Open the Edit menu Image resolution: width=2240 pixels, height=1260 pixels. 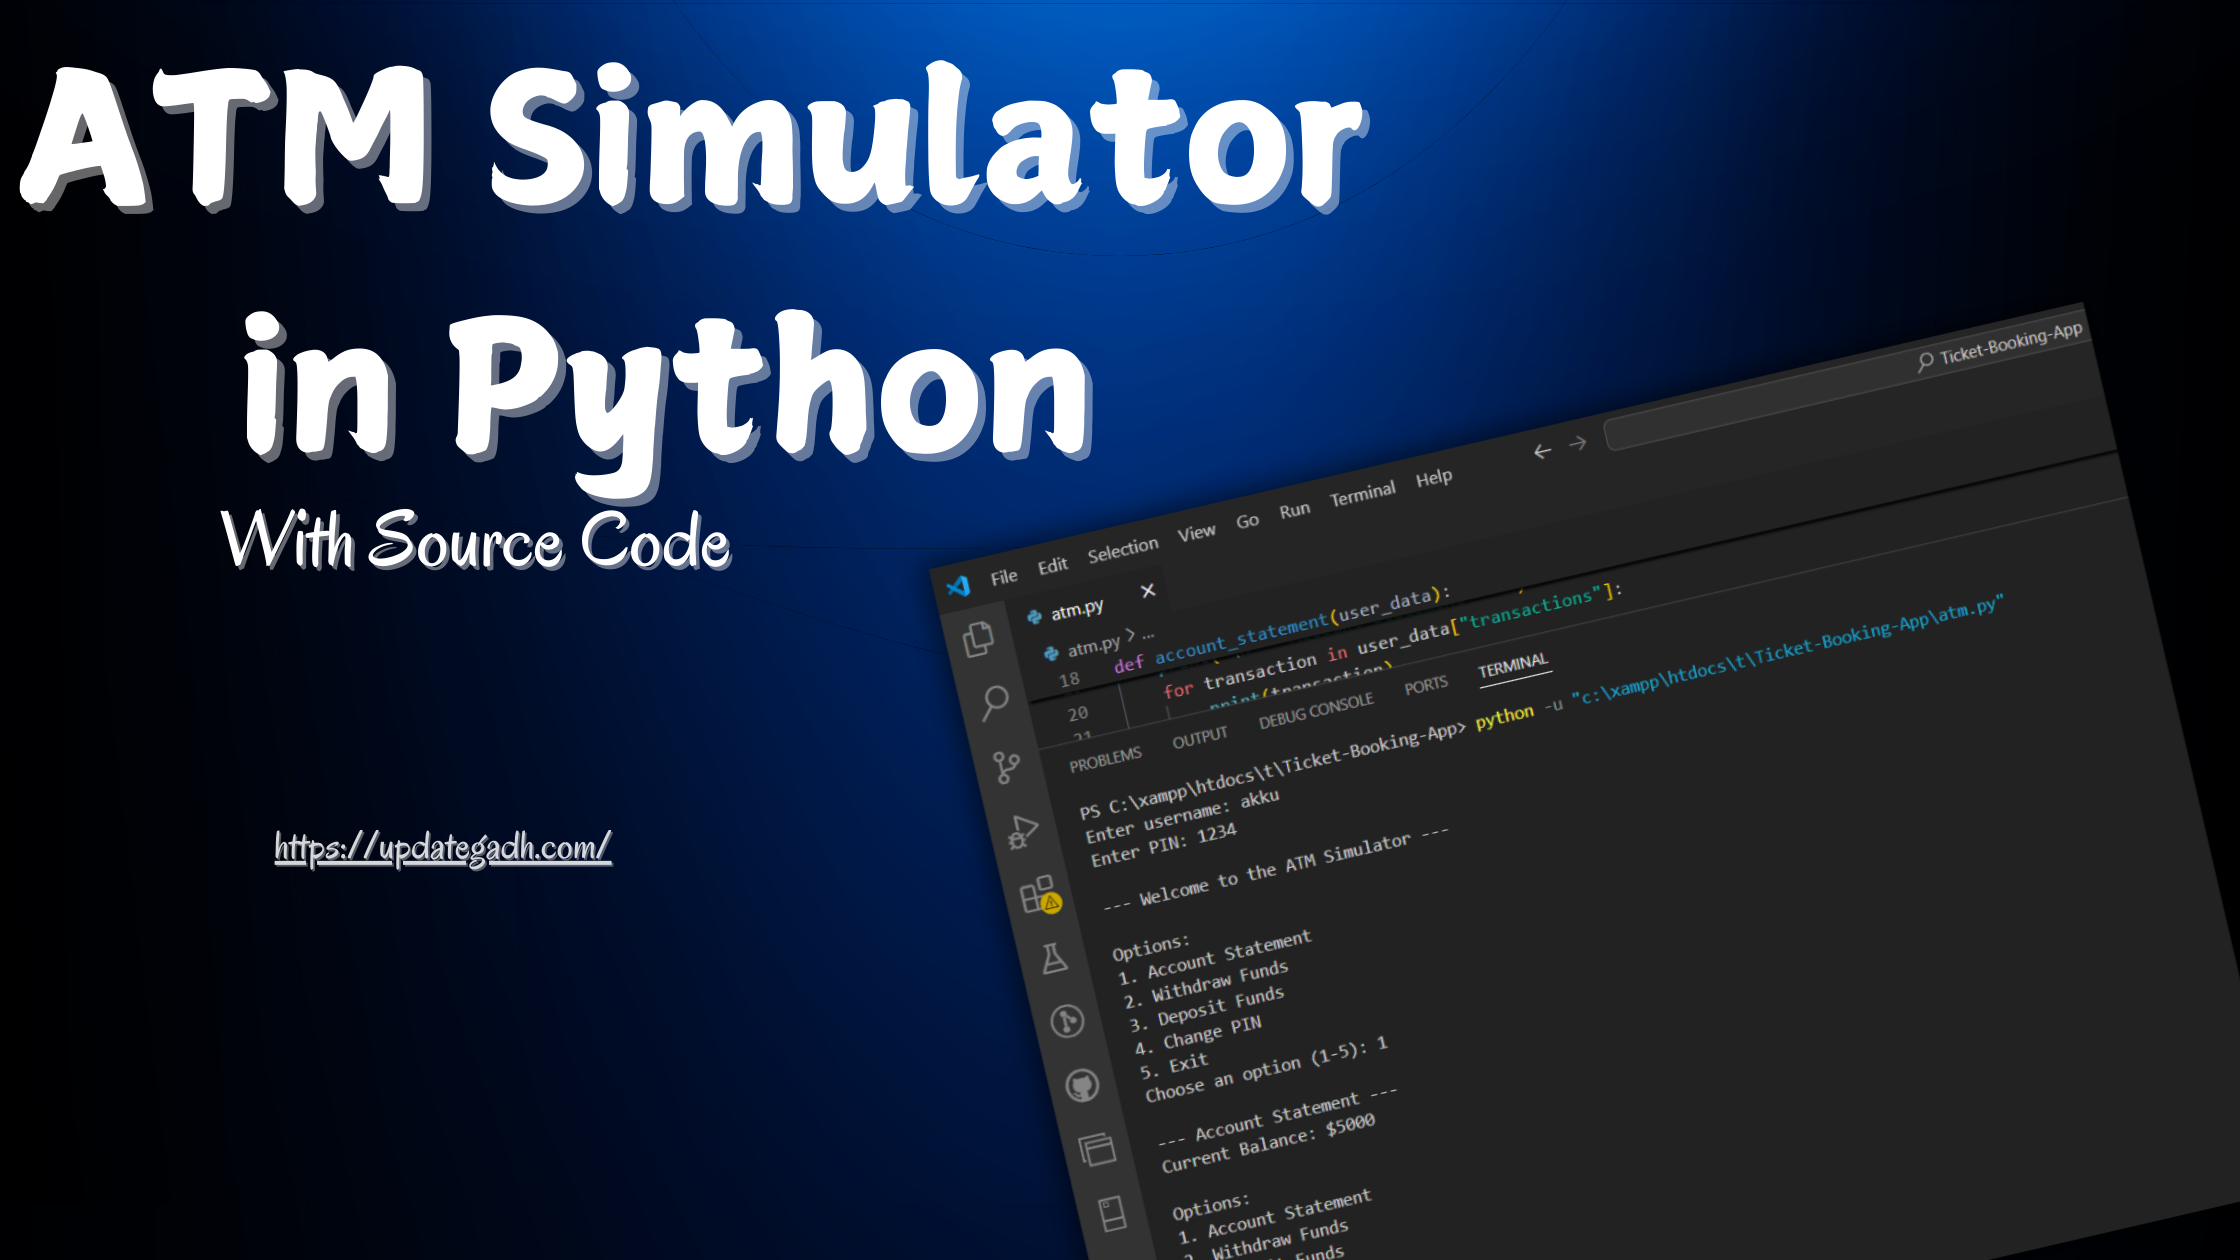(1052, 566)
